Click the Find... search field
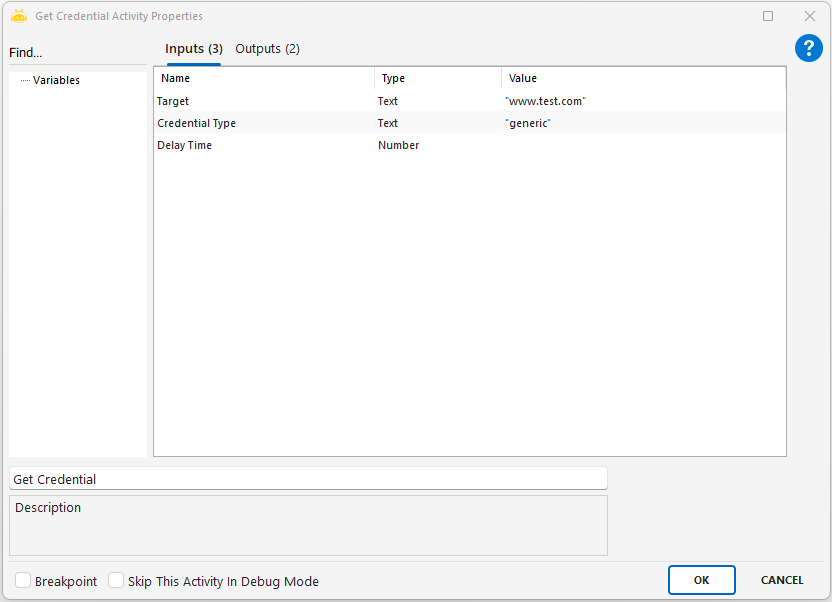The height and width of the screenshot is (602, 832). 76,52
